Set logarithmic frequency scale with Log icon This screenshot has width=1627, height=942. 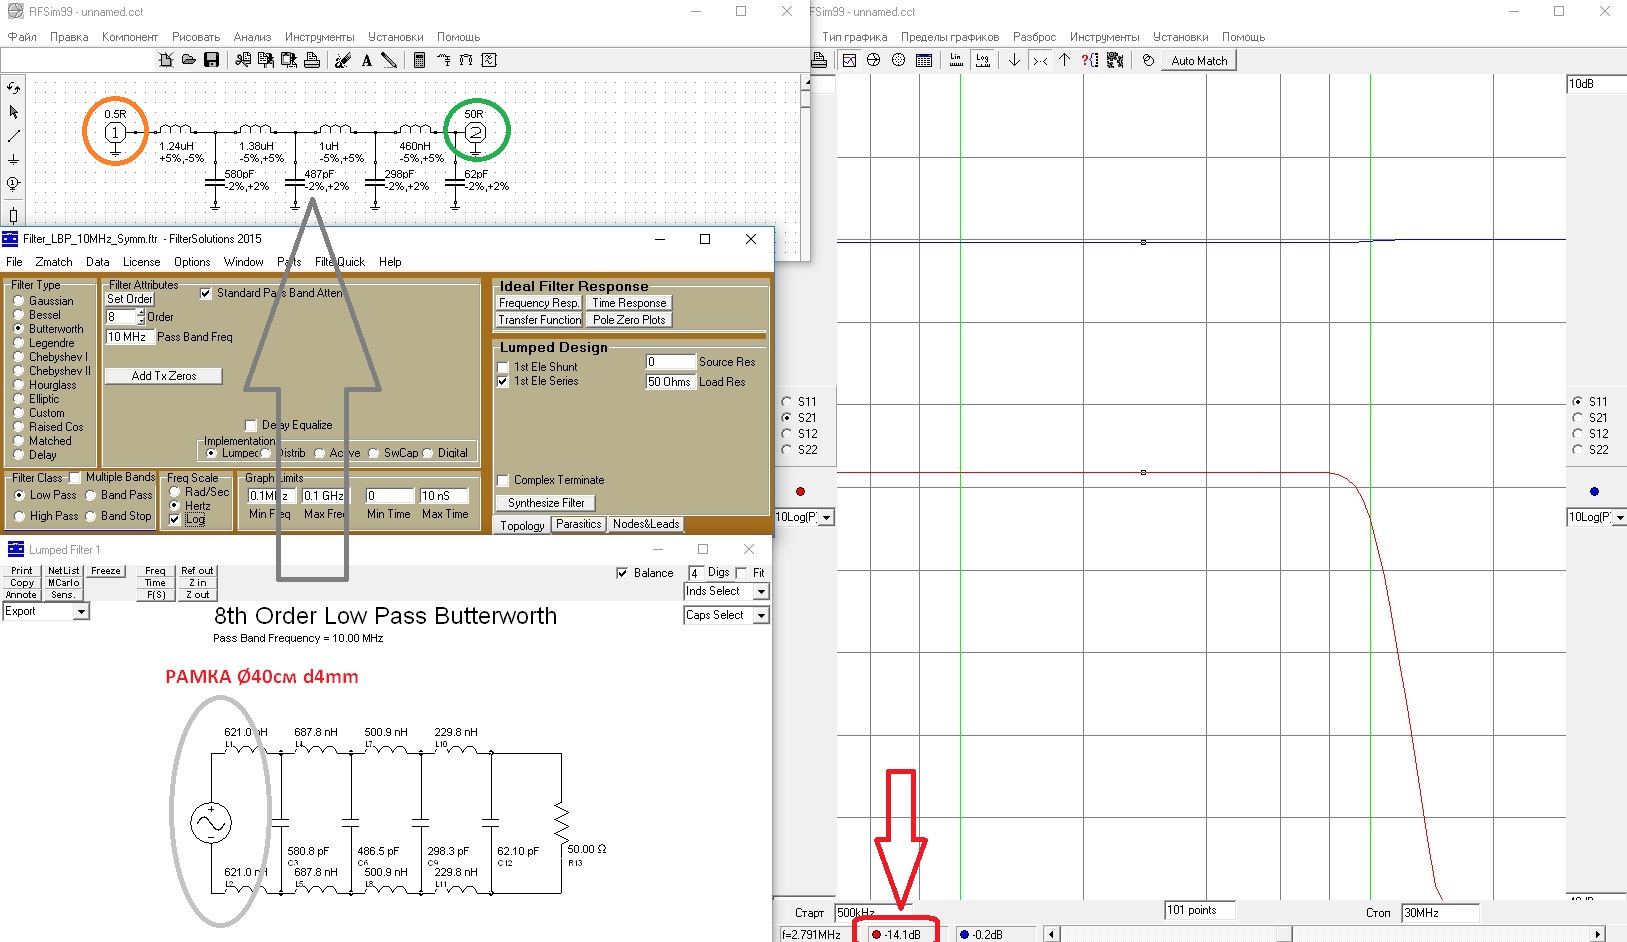[x=983, y=60]
